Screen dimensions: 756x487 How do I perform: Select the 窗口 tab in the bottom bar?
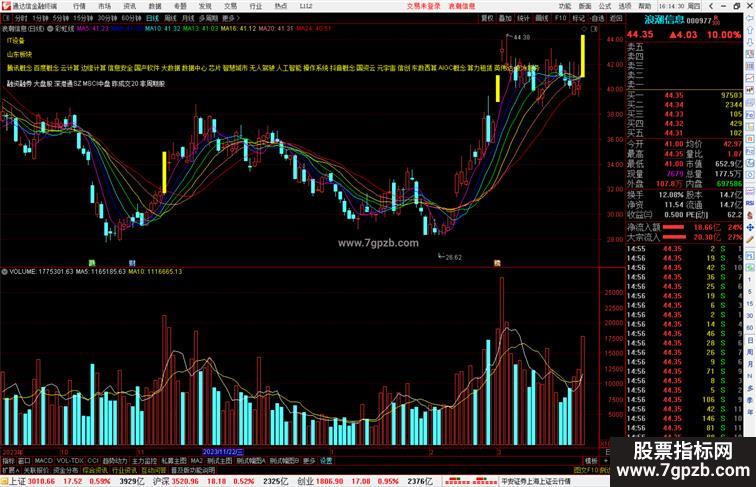(24, 461)
